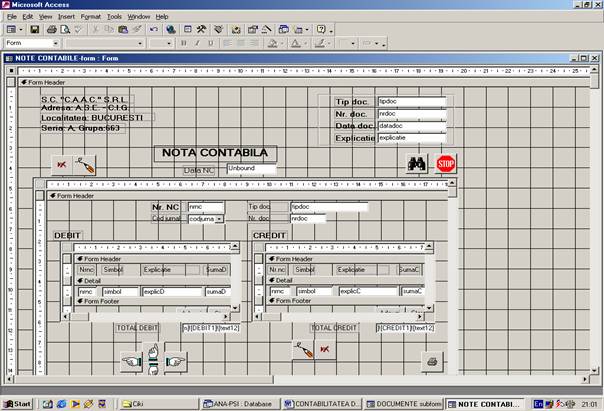
Task: Open the New Object dropdown arrow
Action: tap(307, 30)
